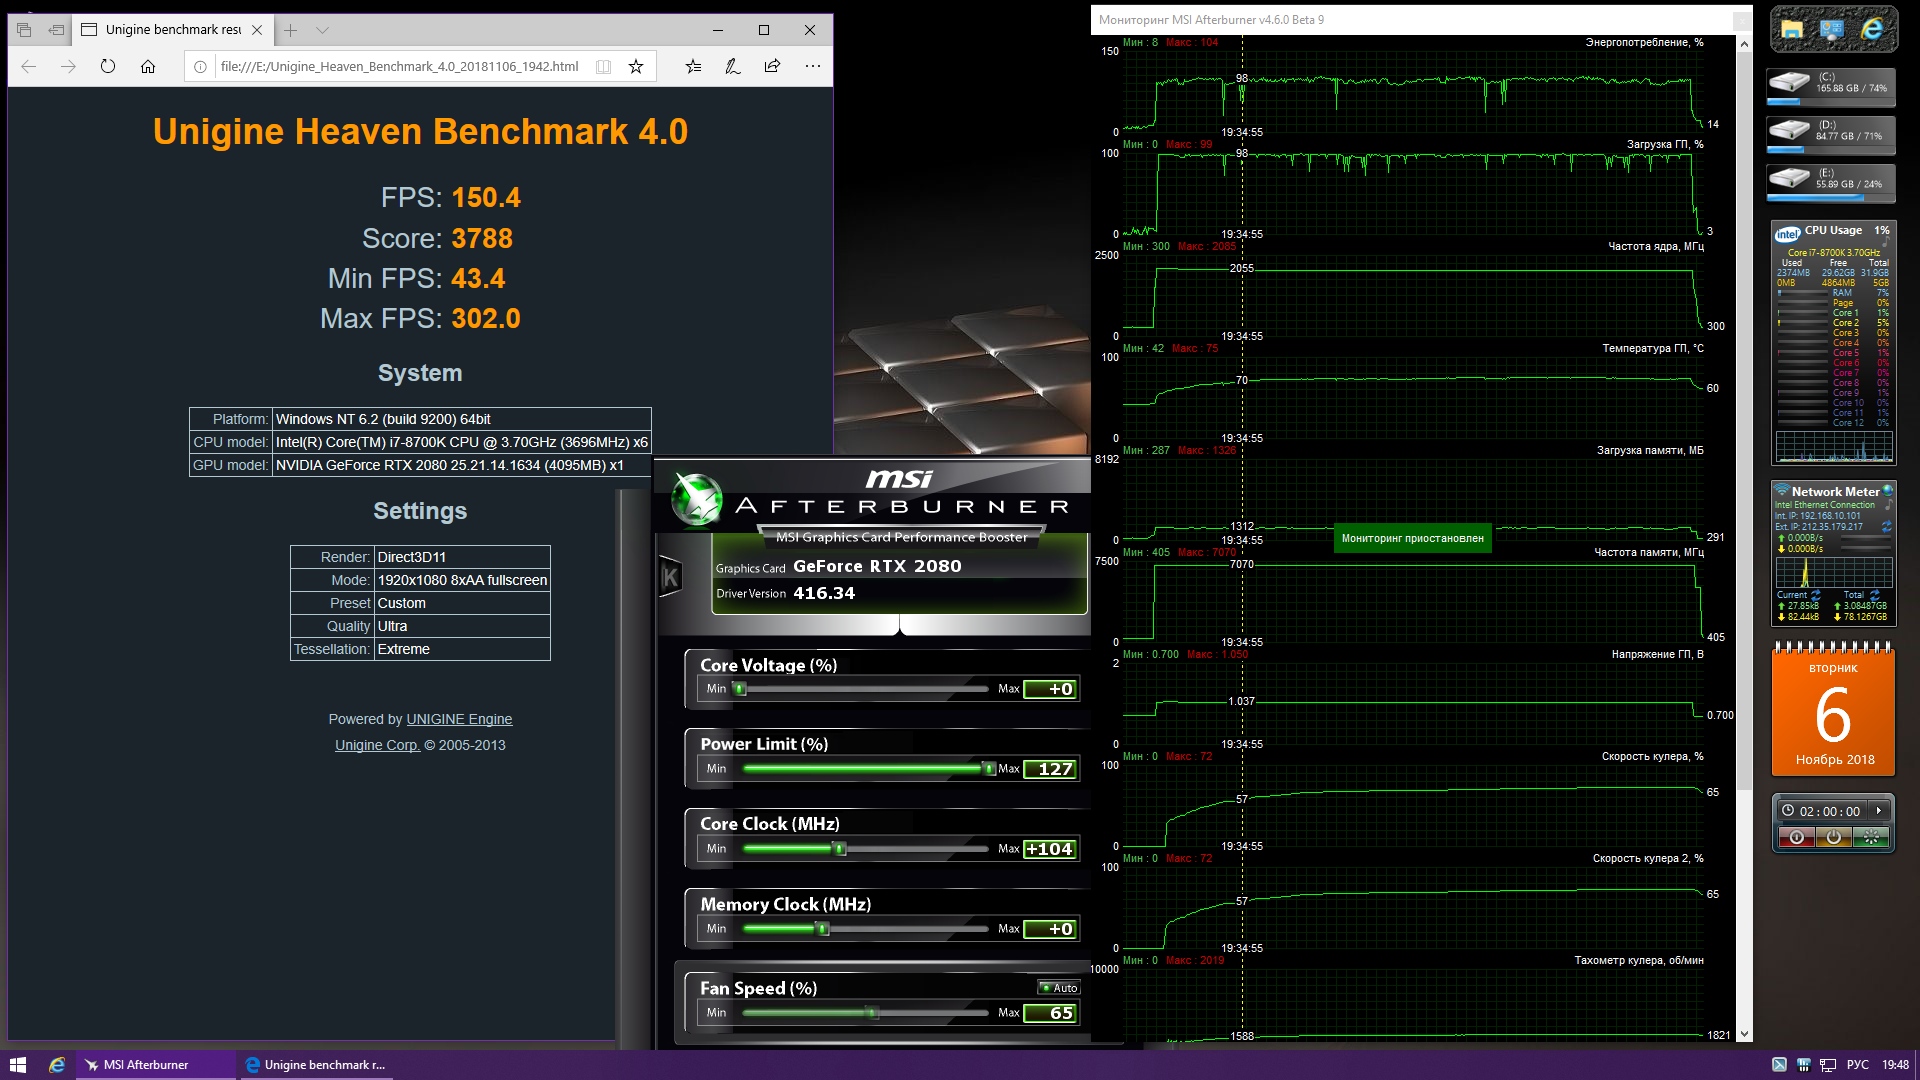Open the UNIGINE Engine link
Screen dimensions: 1920x1080
coord(459,719)
